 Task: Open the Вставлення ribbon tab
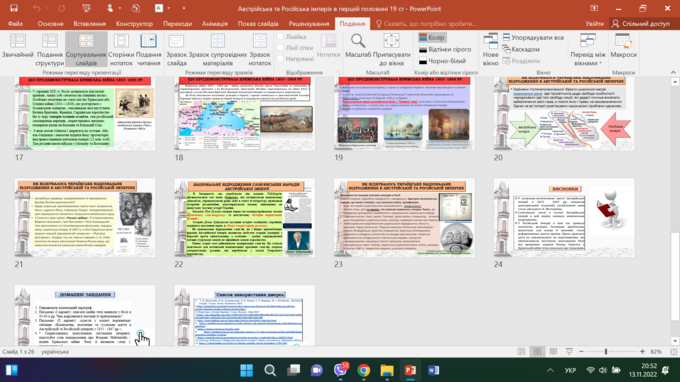click(89, 23)
